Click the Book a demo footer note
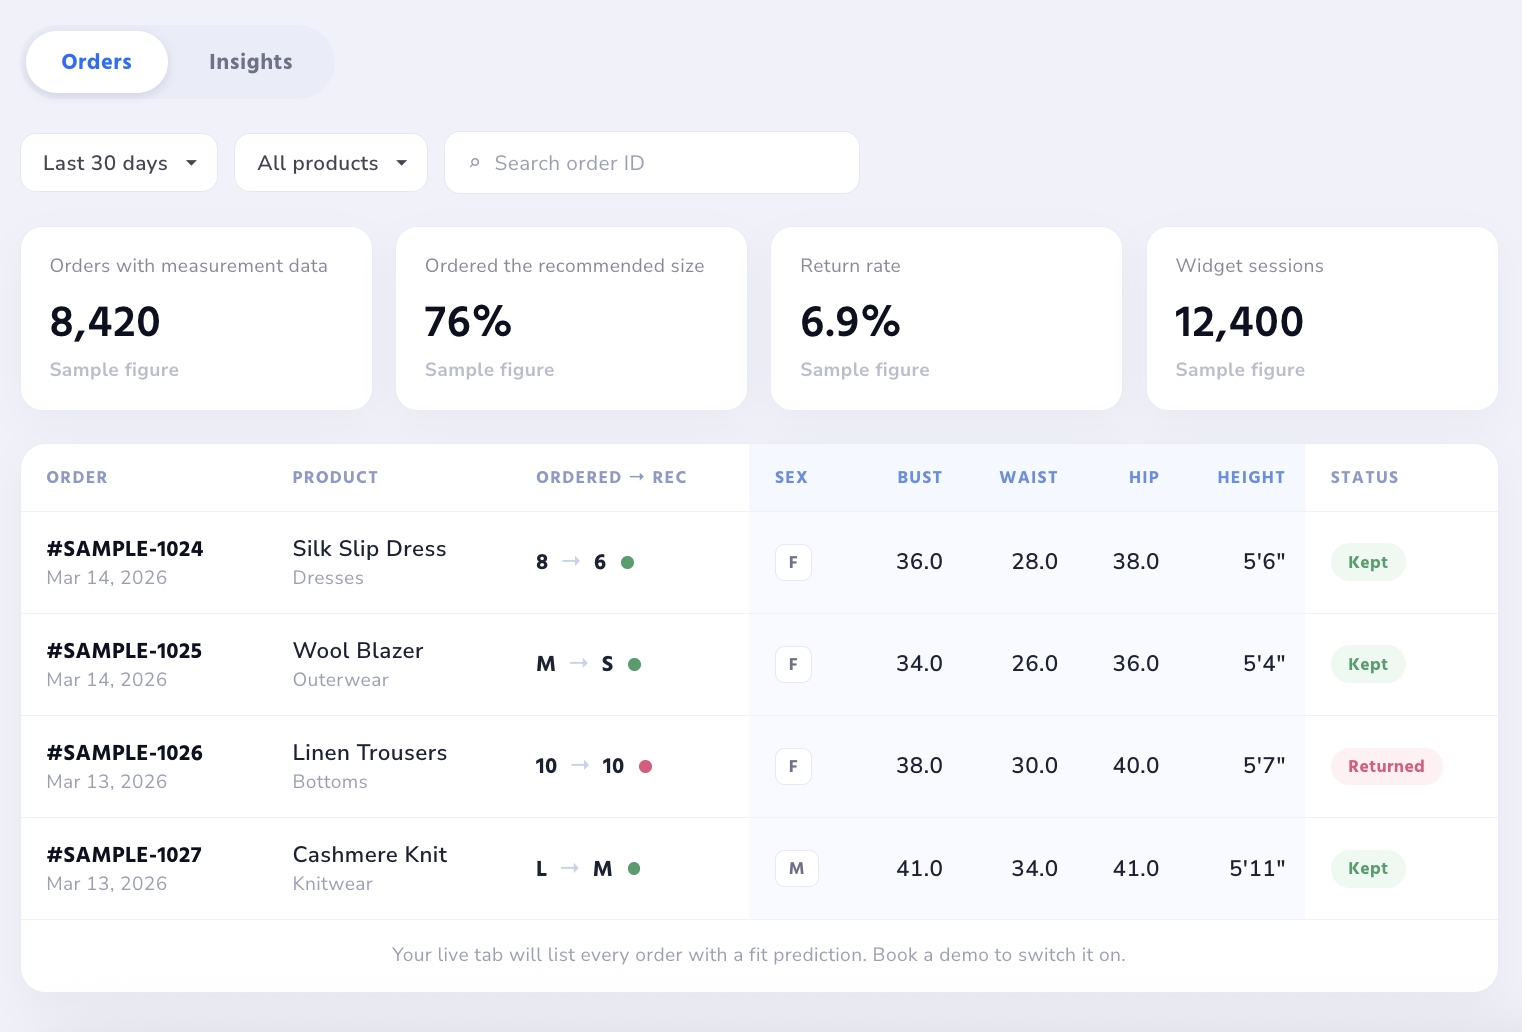This screenshot has width=1522, height=1032. [x=759, y=955]
